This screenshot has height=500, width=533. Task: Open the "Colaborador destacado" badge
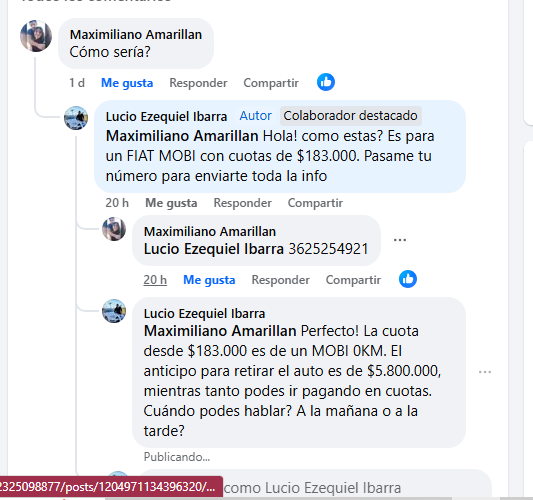point(350,116)
